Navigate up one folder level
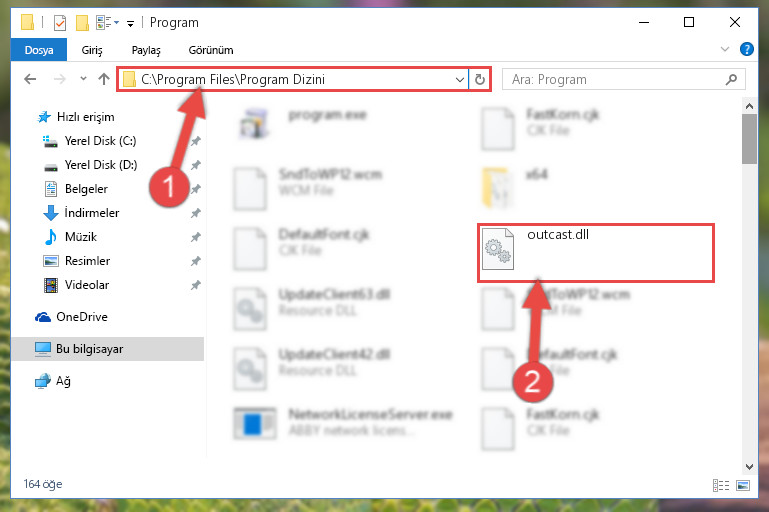The width and height of the screenshot is (769, 512). coord(103,79)
